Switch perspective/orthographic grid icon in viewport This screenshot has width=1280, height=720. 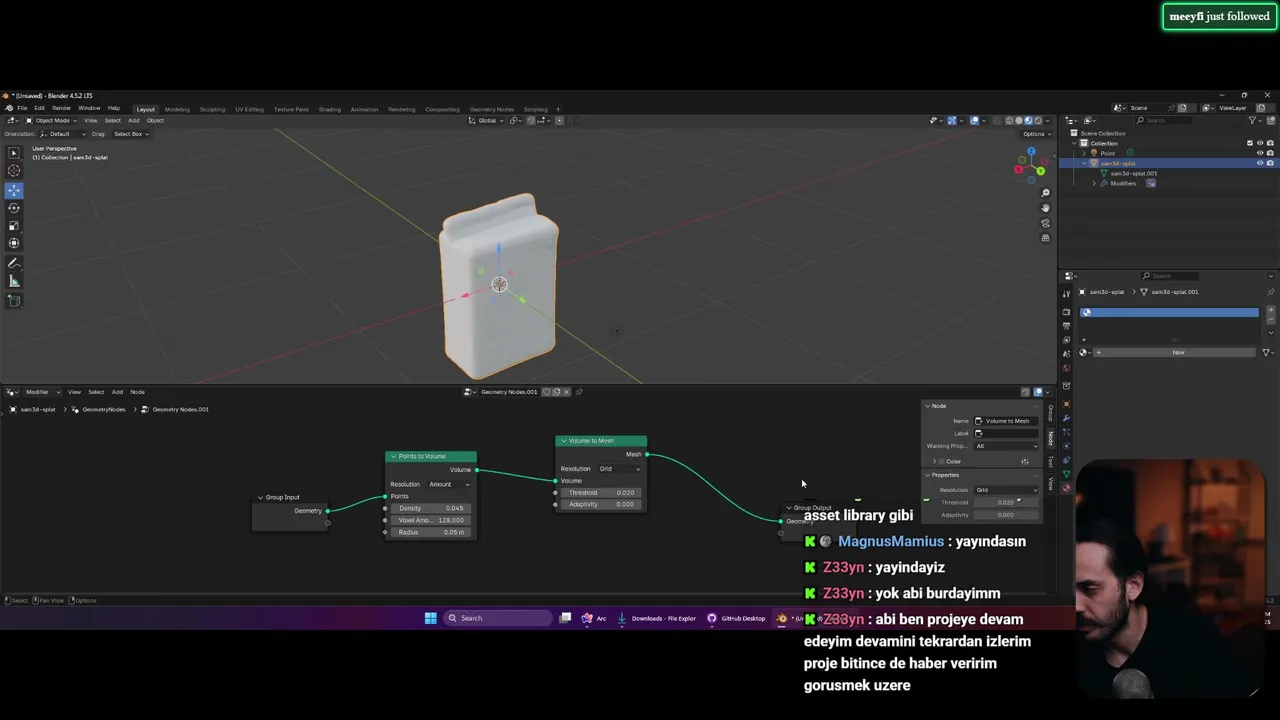[1045, 238]
